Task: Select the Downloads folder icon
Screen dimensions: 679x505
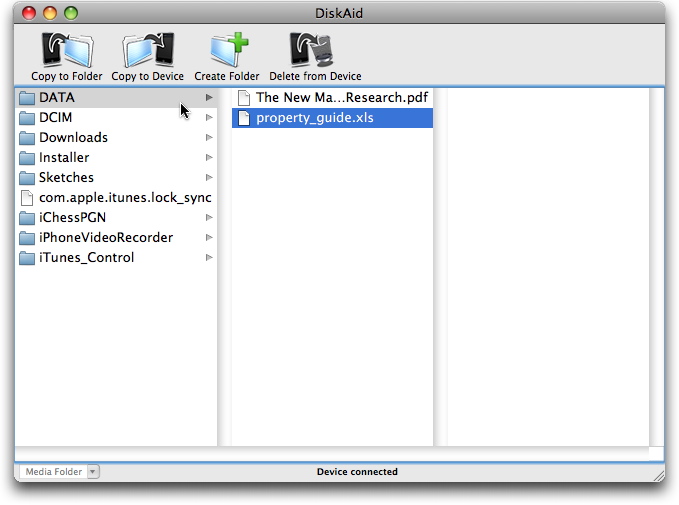Action: (x=27, y=138)
